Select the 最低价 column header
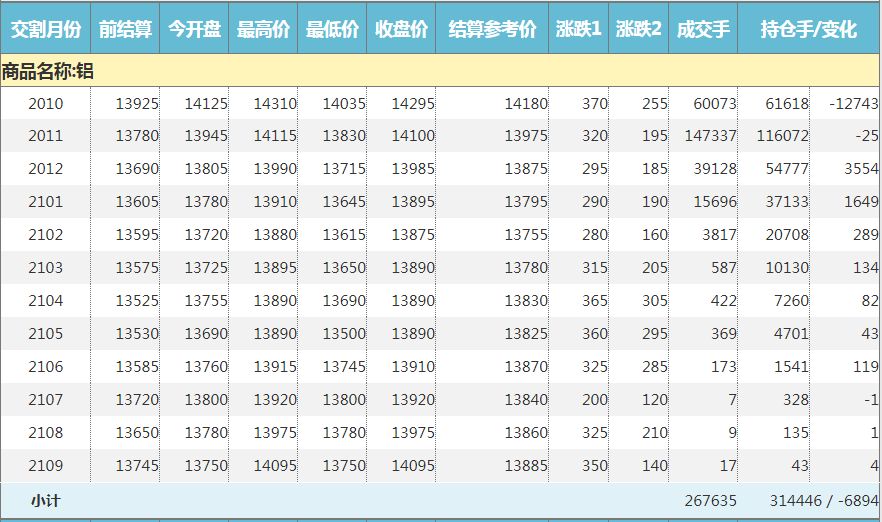The width and height of the screenshot is (882, 522). 332,29
